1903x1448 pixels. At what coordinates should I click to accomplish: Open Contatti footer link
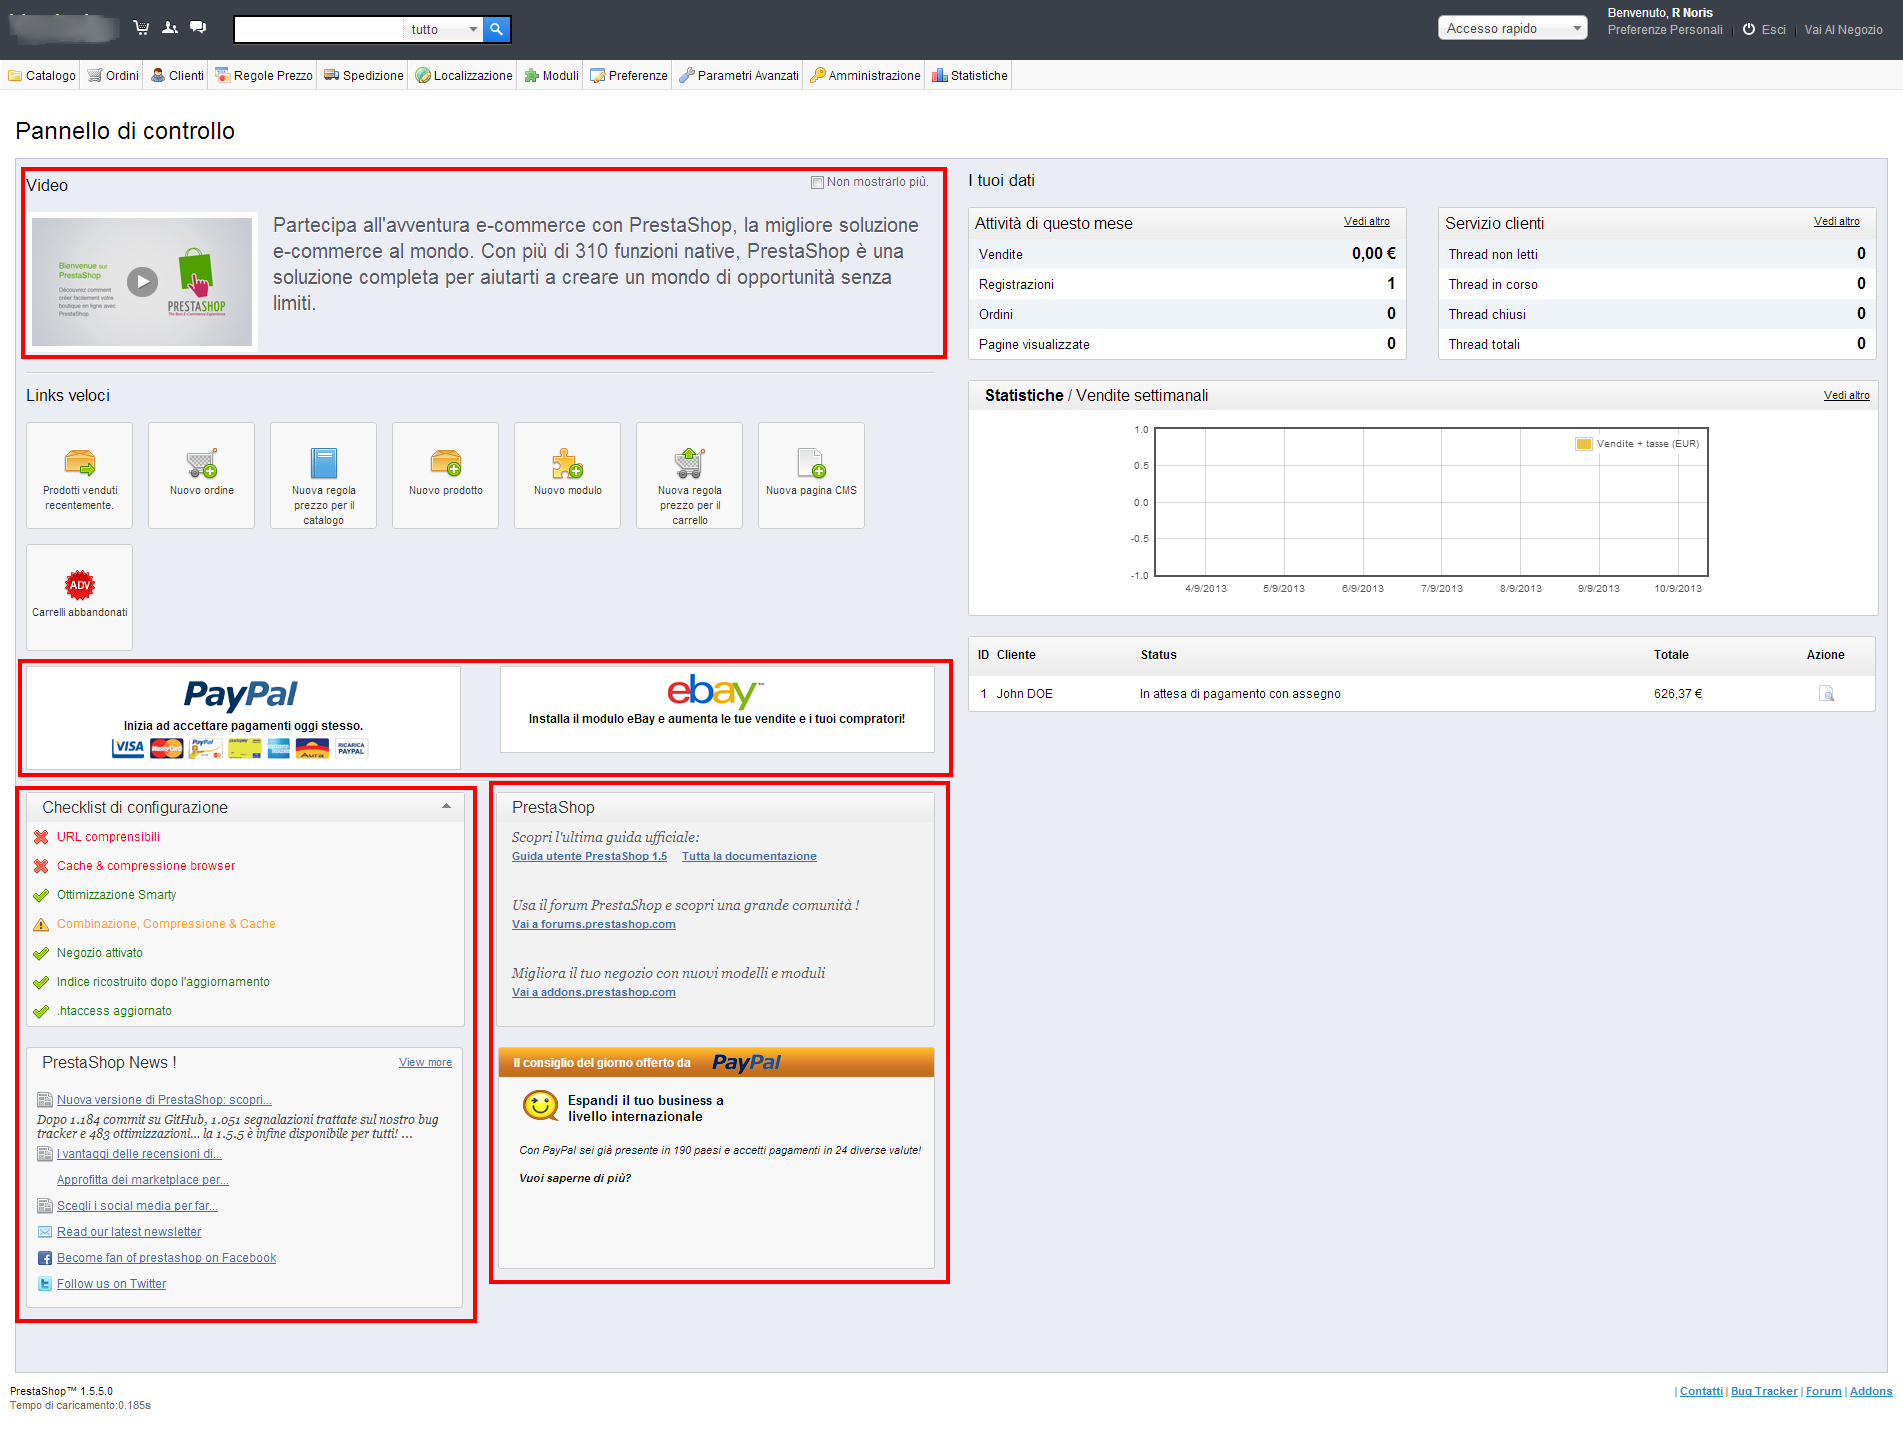1701,1391
